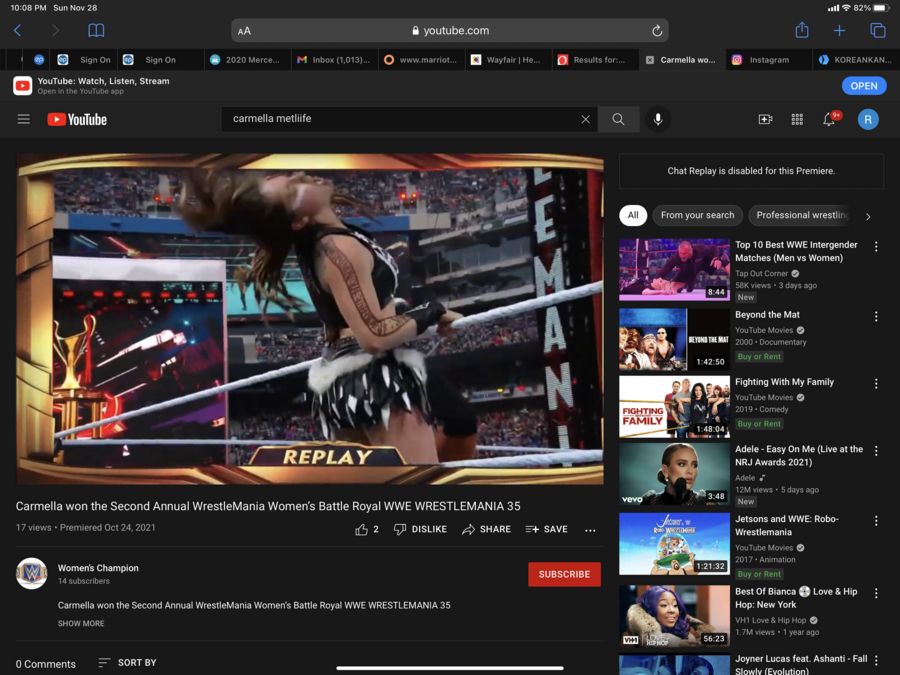Open options for Top 10 Best WWE Intergender
Screen dimensions: 900x675
(876, 247)
